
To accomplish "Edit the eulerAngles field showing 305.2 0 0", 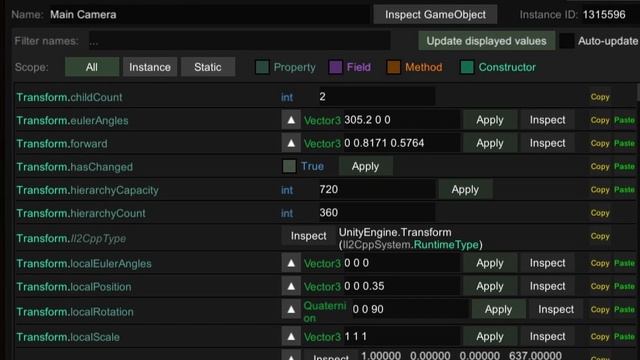I will point(401,120).
